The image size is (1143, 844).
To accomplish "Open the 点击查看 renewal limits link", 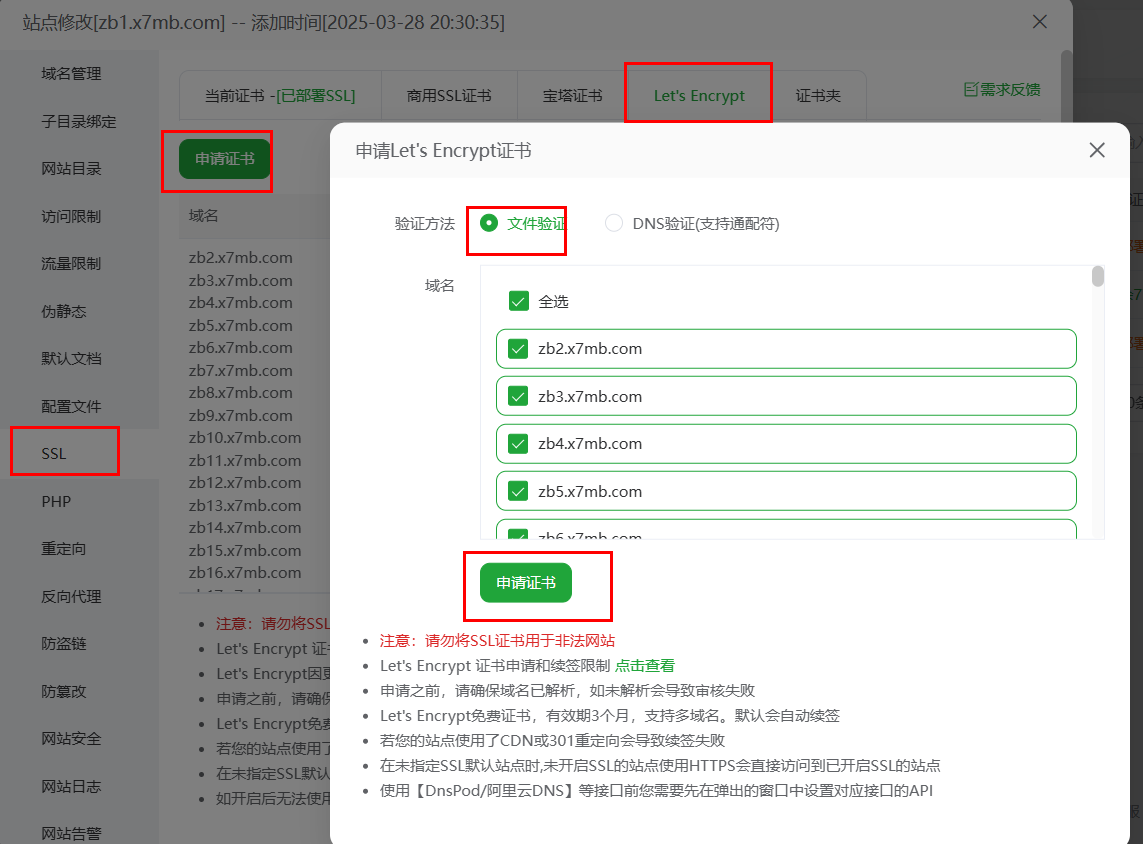I will click(644, 665).
